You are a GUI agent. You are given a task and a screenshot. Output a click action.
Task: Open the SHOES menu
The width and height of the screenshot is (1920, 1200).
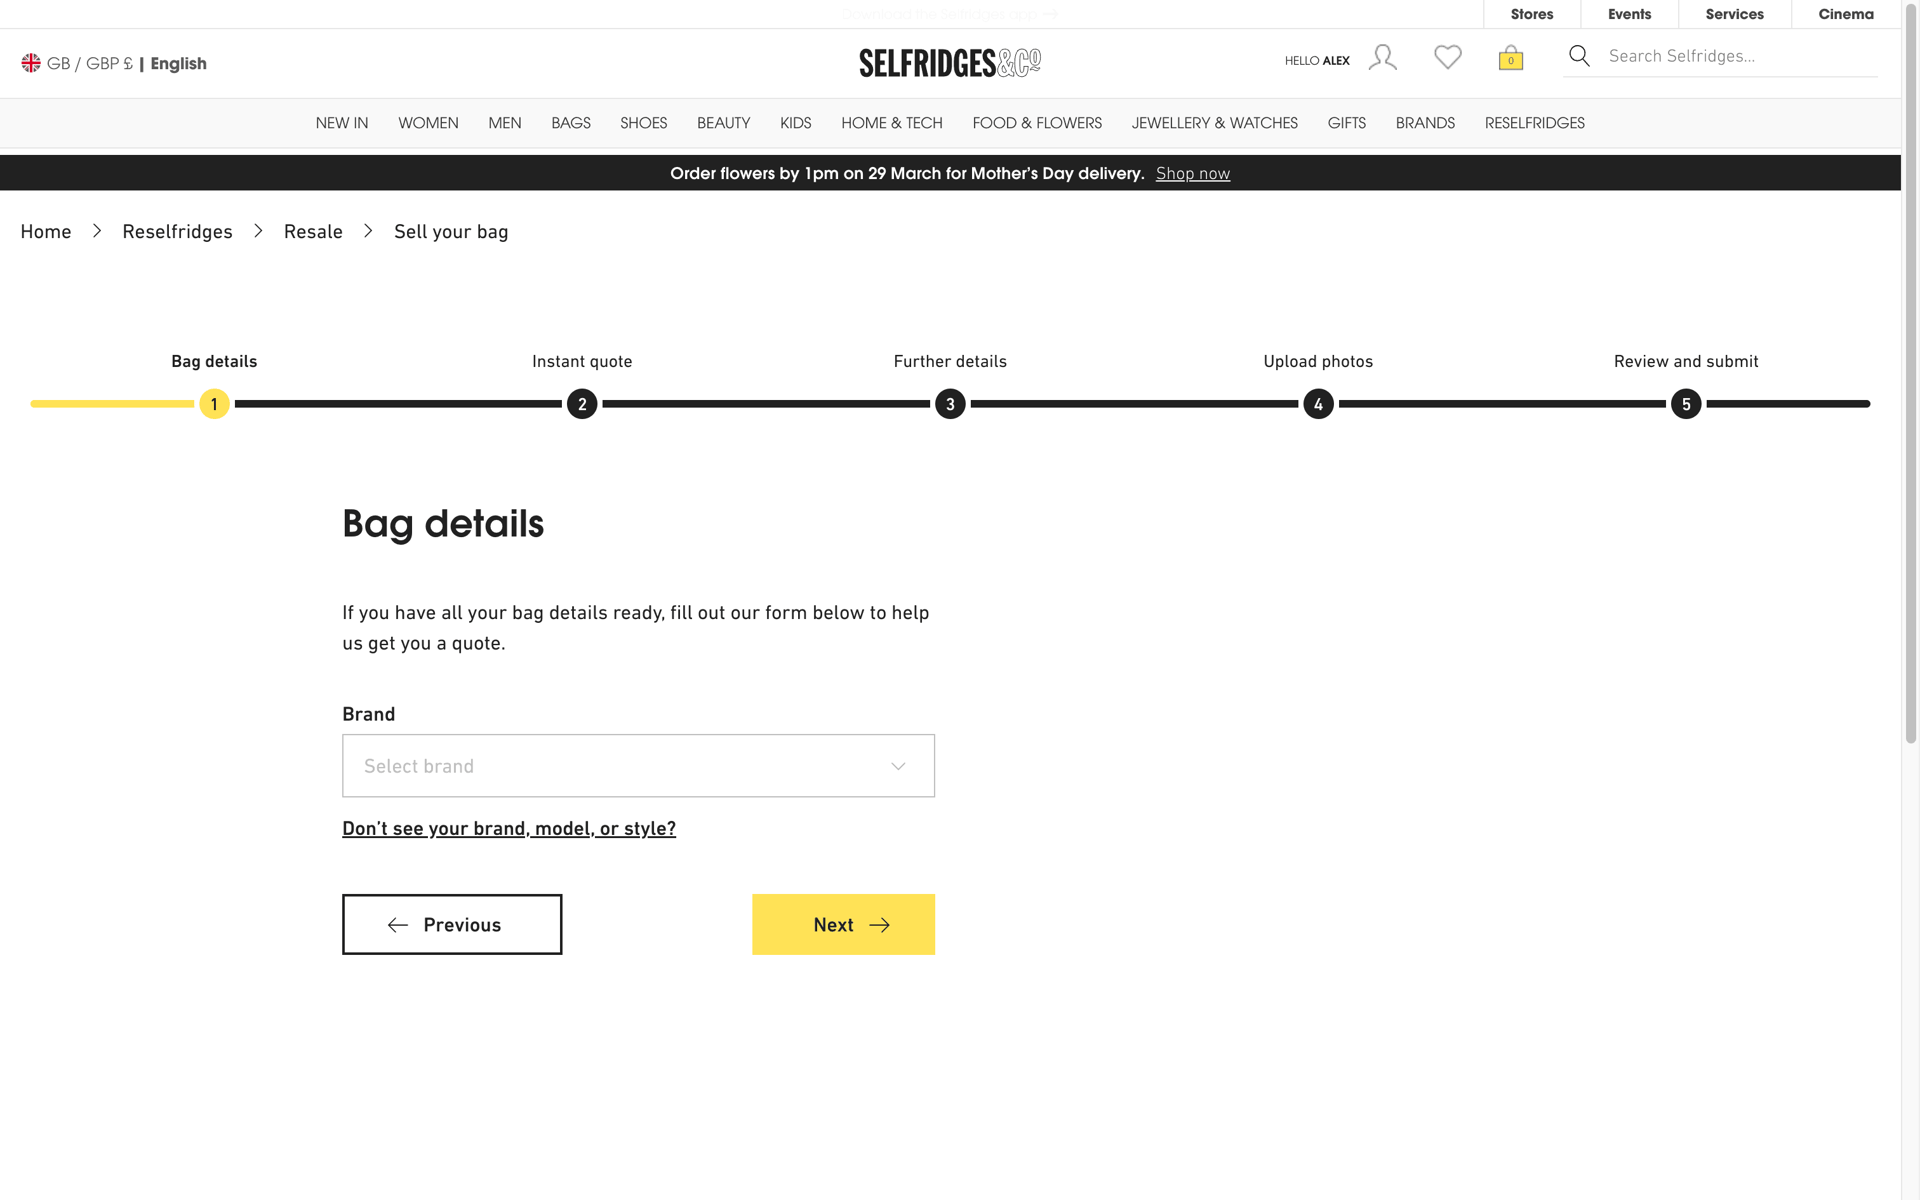pyautogui.click(x=643, y=123)
